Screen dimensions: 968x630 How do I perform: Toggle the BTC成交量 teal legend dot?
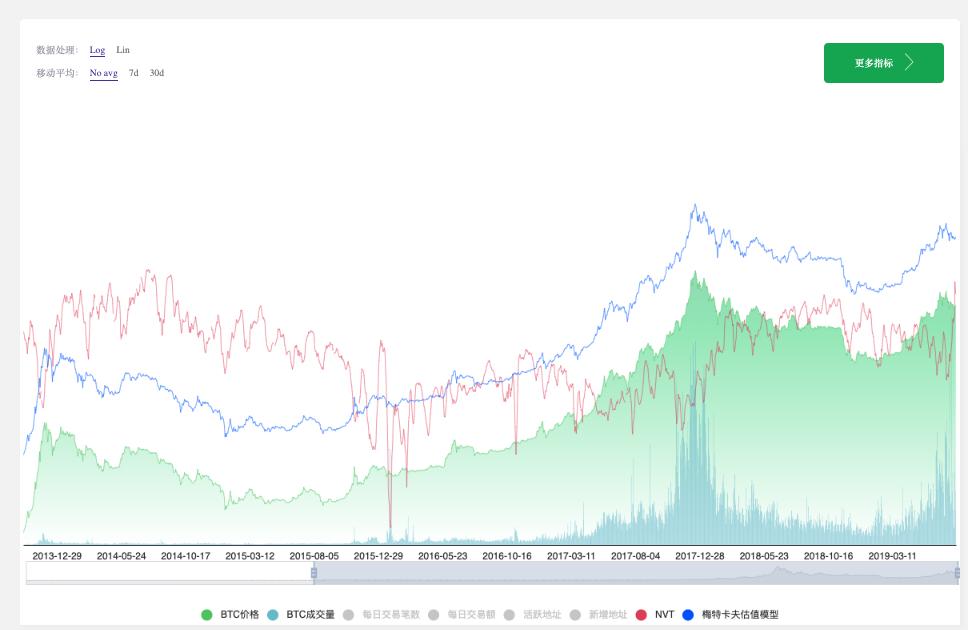273,615
